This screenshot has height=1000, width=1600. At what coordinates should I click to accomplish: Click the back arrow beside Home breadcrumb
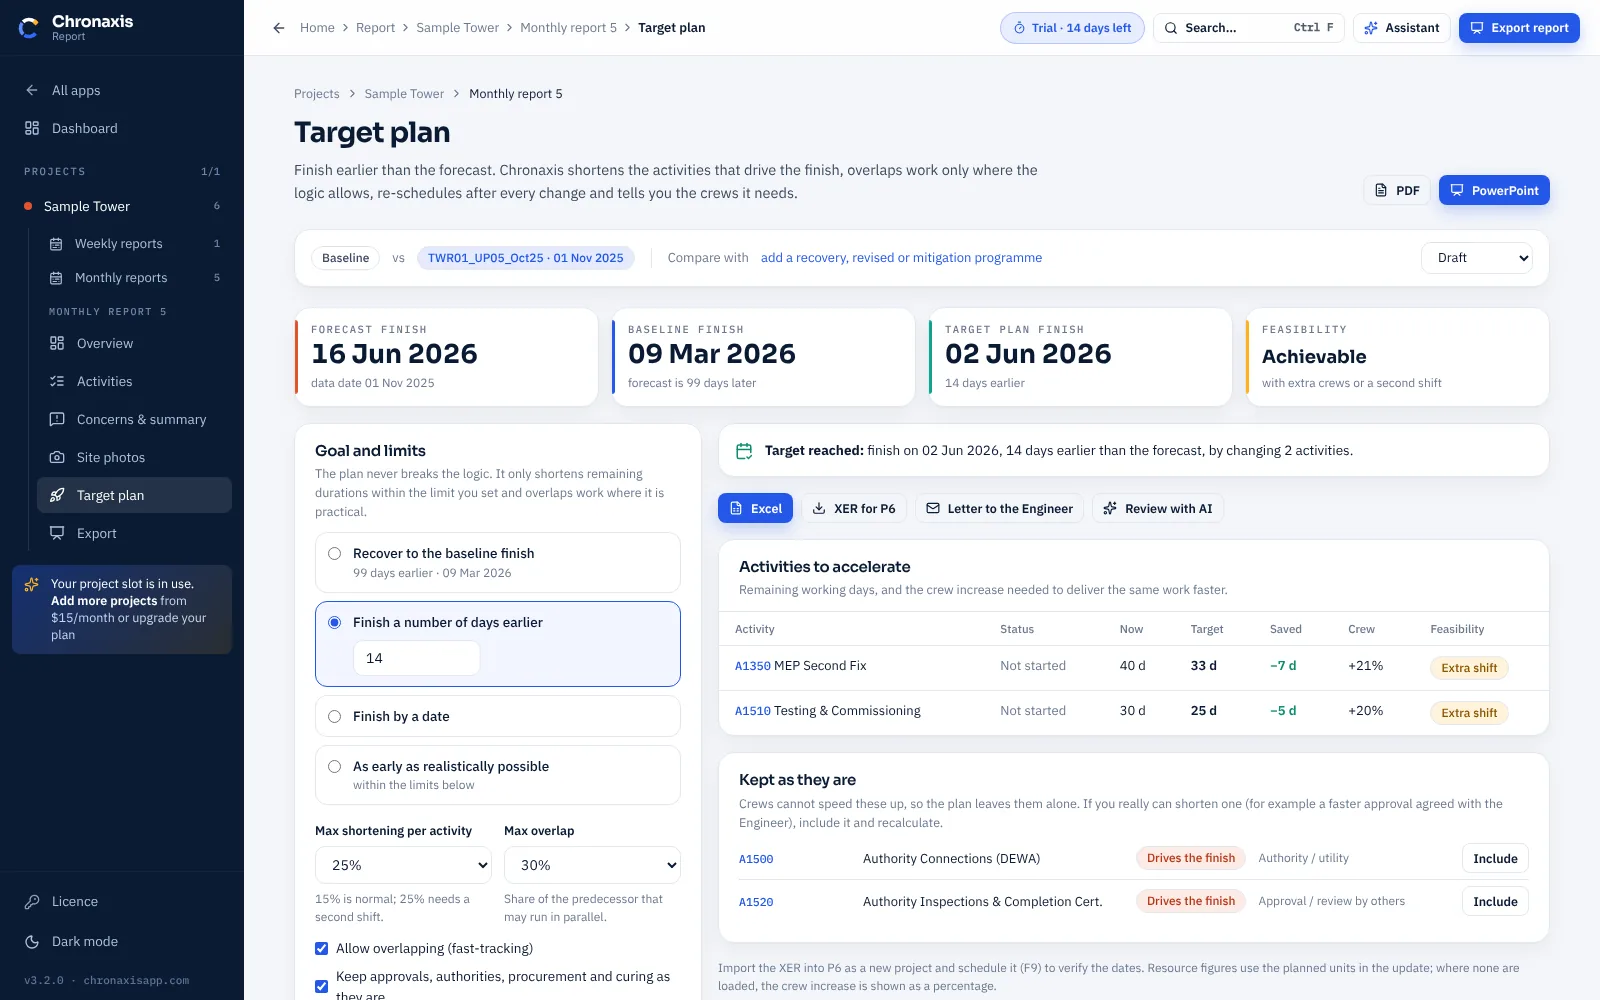click(279, 28)
